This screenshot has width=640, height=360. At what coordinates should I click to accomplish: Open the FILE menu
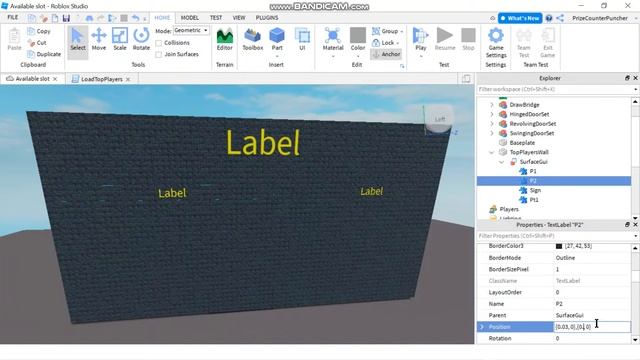tap(13, 18)
